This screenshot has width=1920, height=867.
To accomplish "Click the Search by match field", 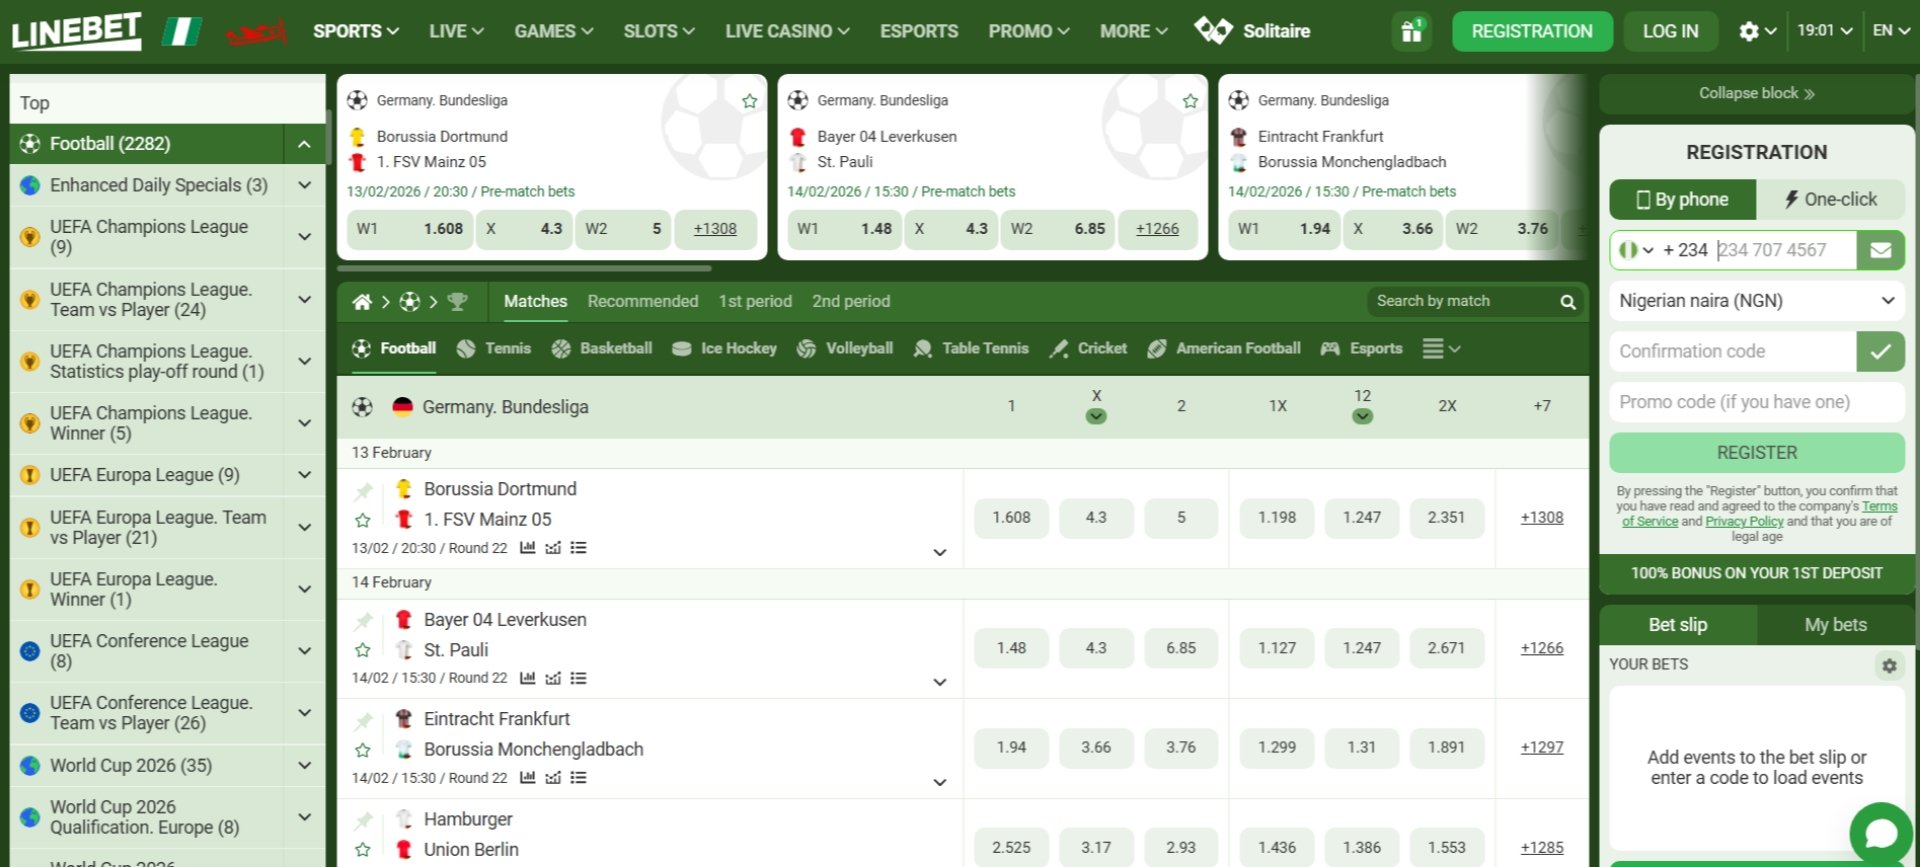I will click(x=1460, y=301).
